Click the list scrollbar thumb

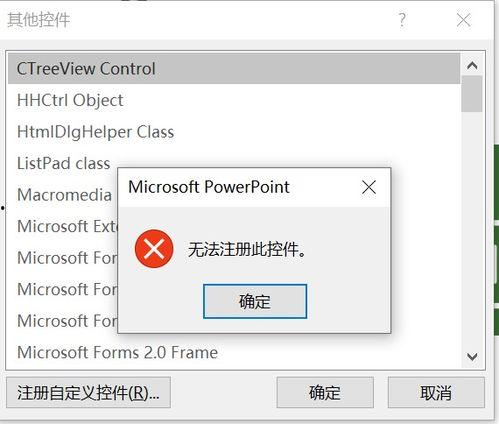(x=472, y=94)
